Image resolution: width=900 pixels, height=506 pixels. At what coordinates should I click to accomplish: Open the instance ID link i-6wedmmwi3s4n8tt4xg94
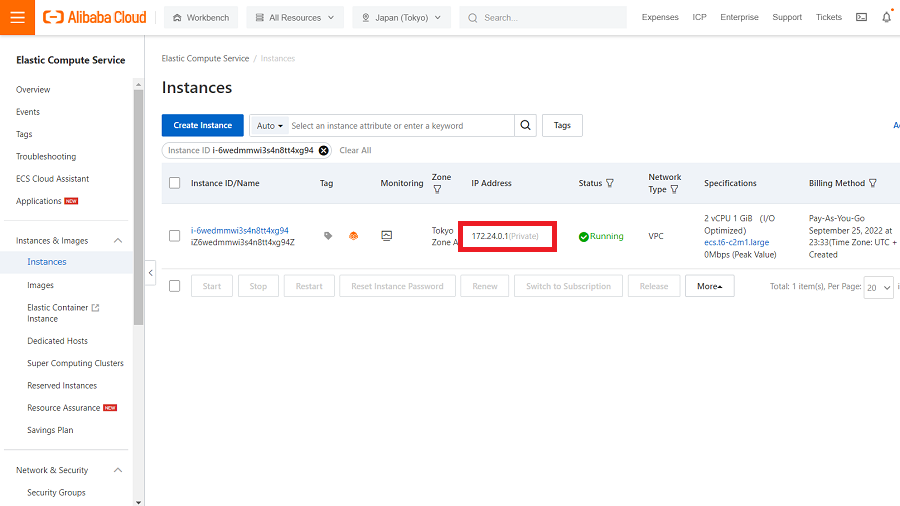pos(240,230)
